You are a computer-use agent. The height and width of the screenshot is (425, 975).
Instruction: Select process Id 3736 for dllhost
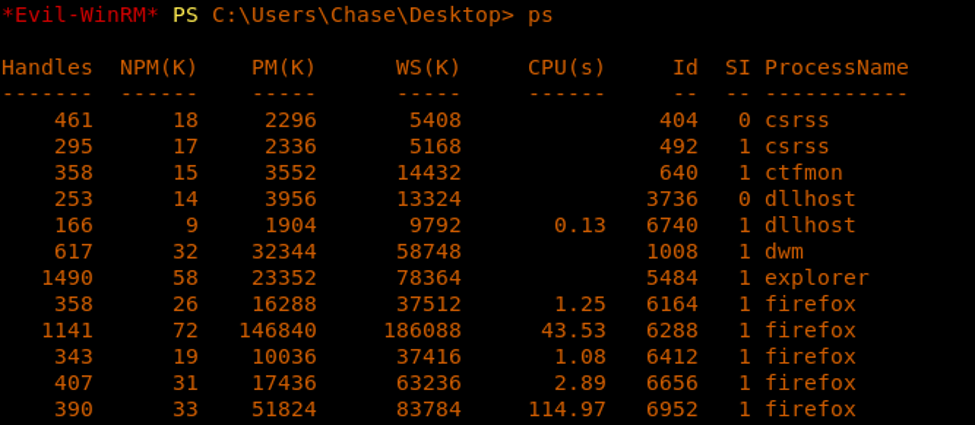tap(672, 199)
